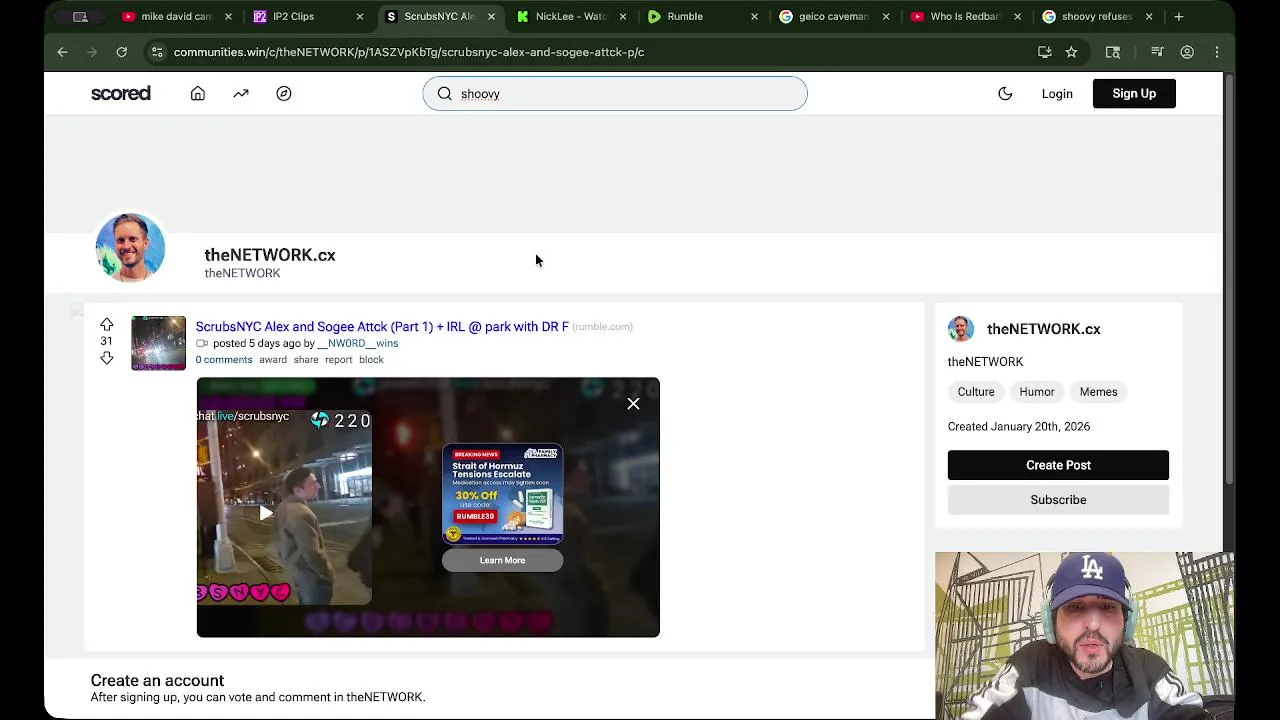Close the embedded video ad overlay
The image size is (1280, 720).
click(x=633, y=404)
